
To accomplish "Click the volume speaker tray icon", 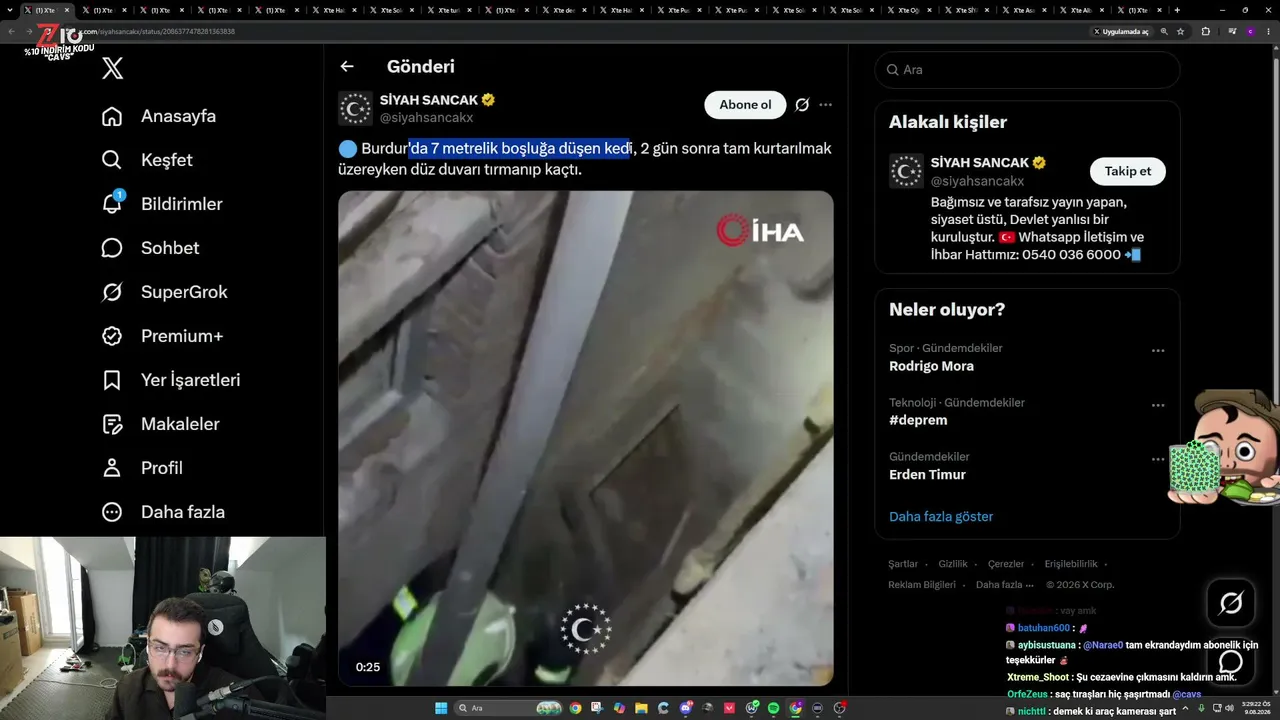I will click(x=1230, y=708).
